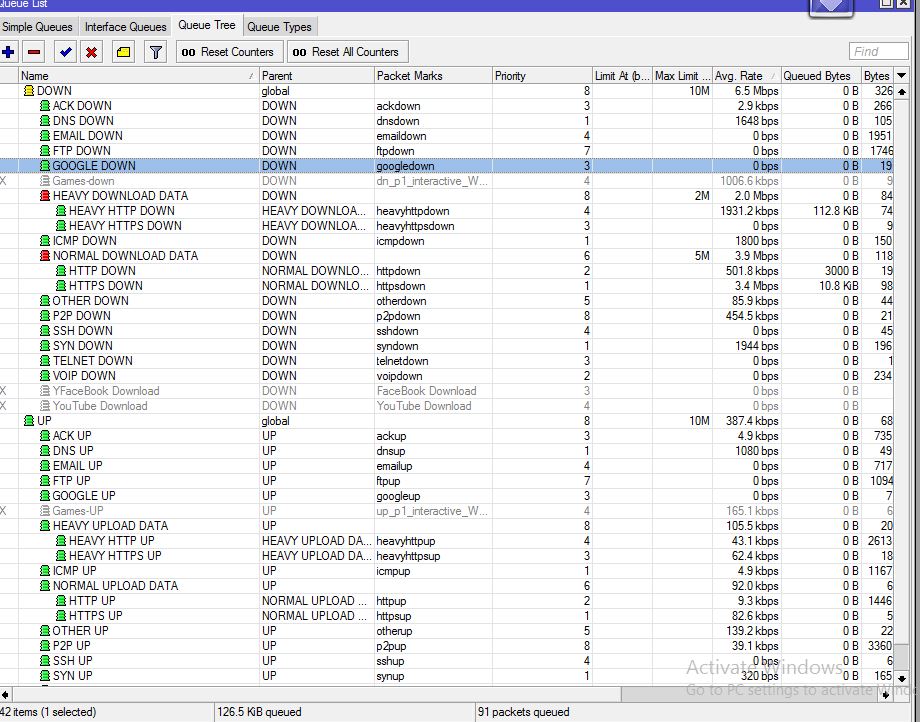Image resolution: width=920 pixels, height=722 pixels.
Task: Click the disabled Games-down queue icon
Action: coord(45,181)
